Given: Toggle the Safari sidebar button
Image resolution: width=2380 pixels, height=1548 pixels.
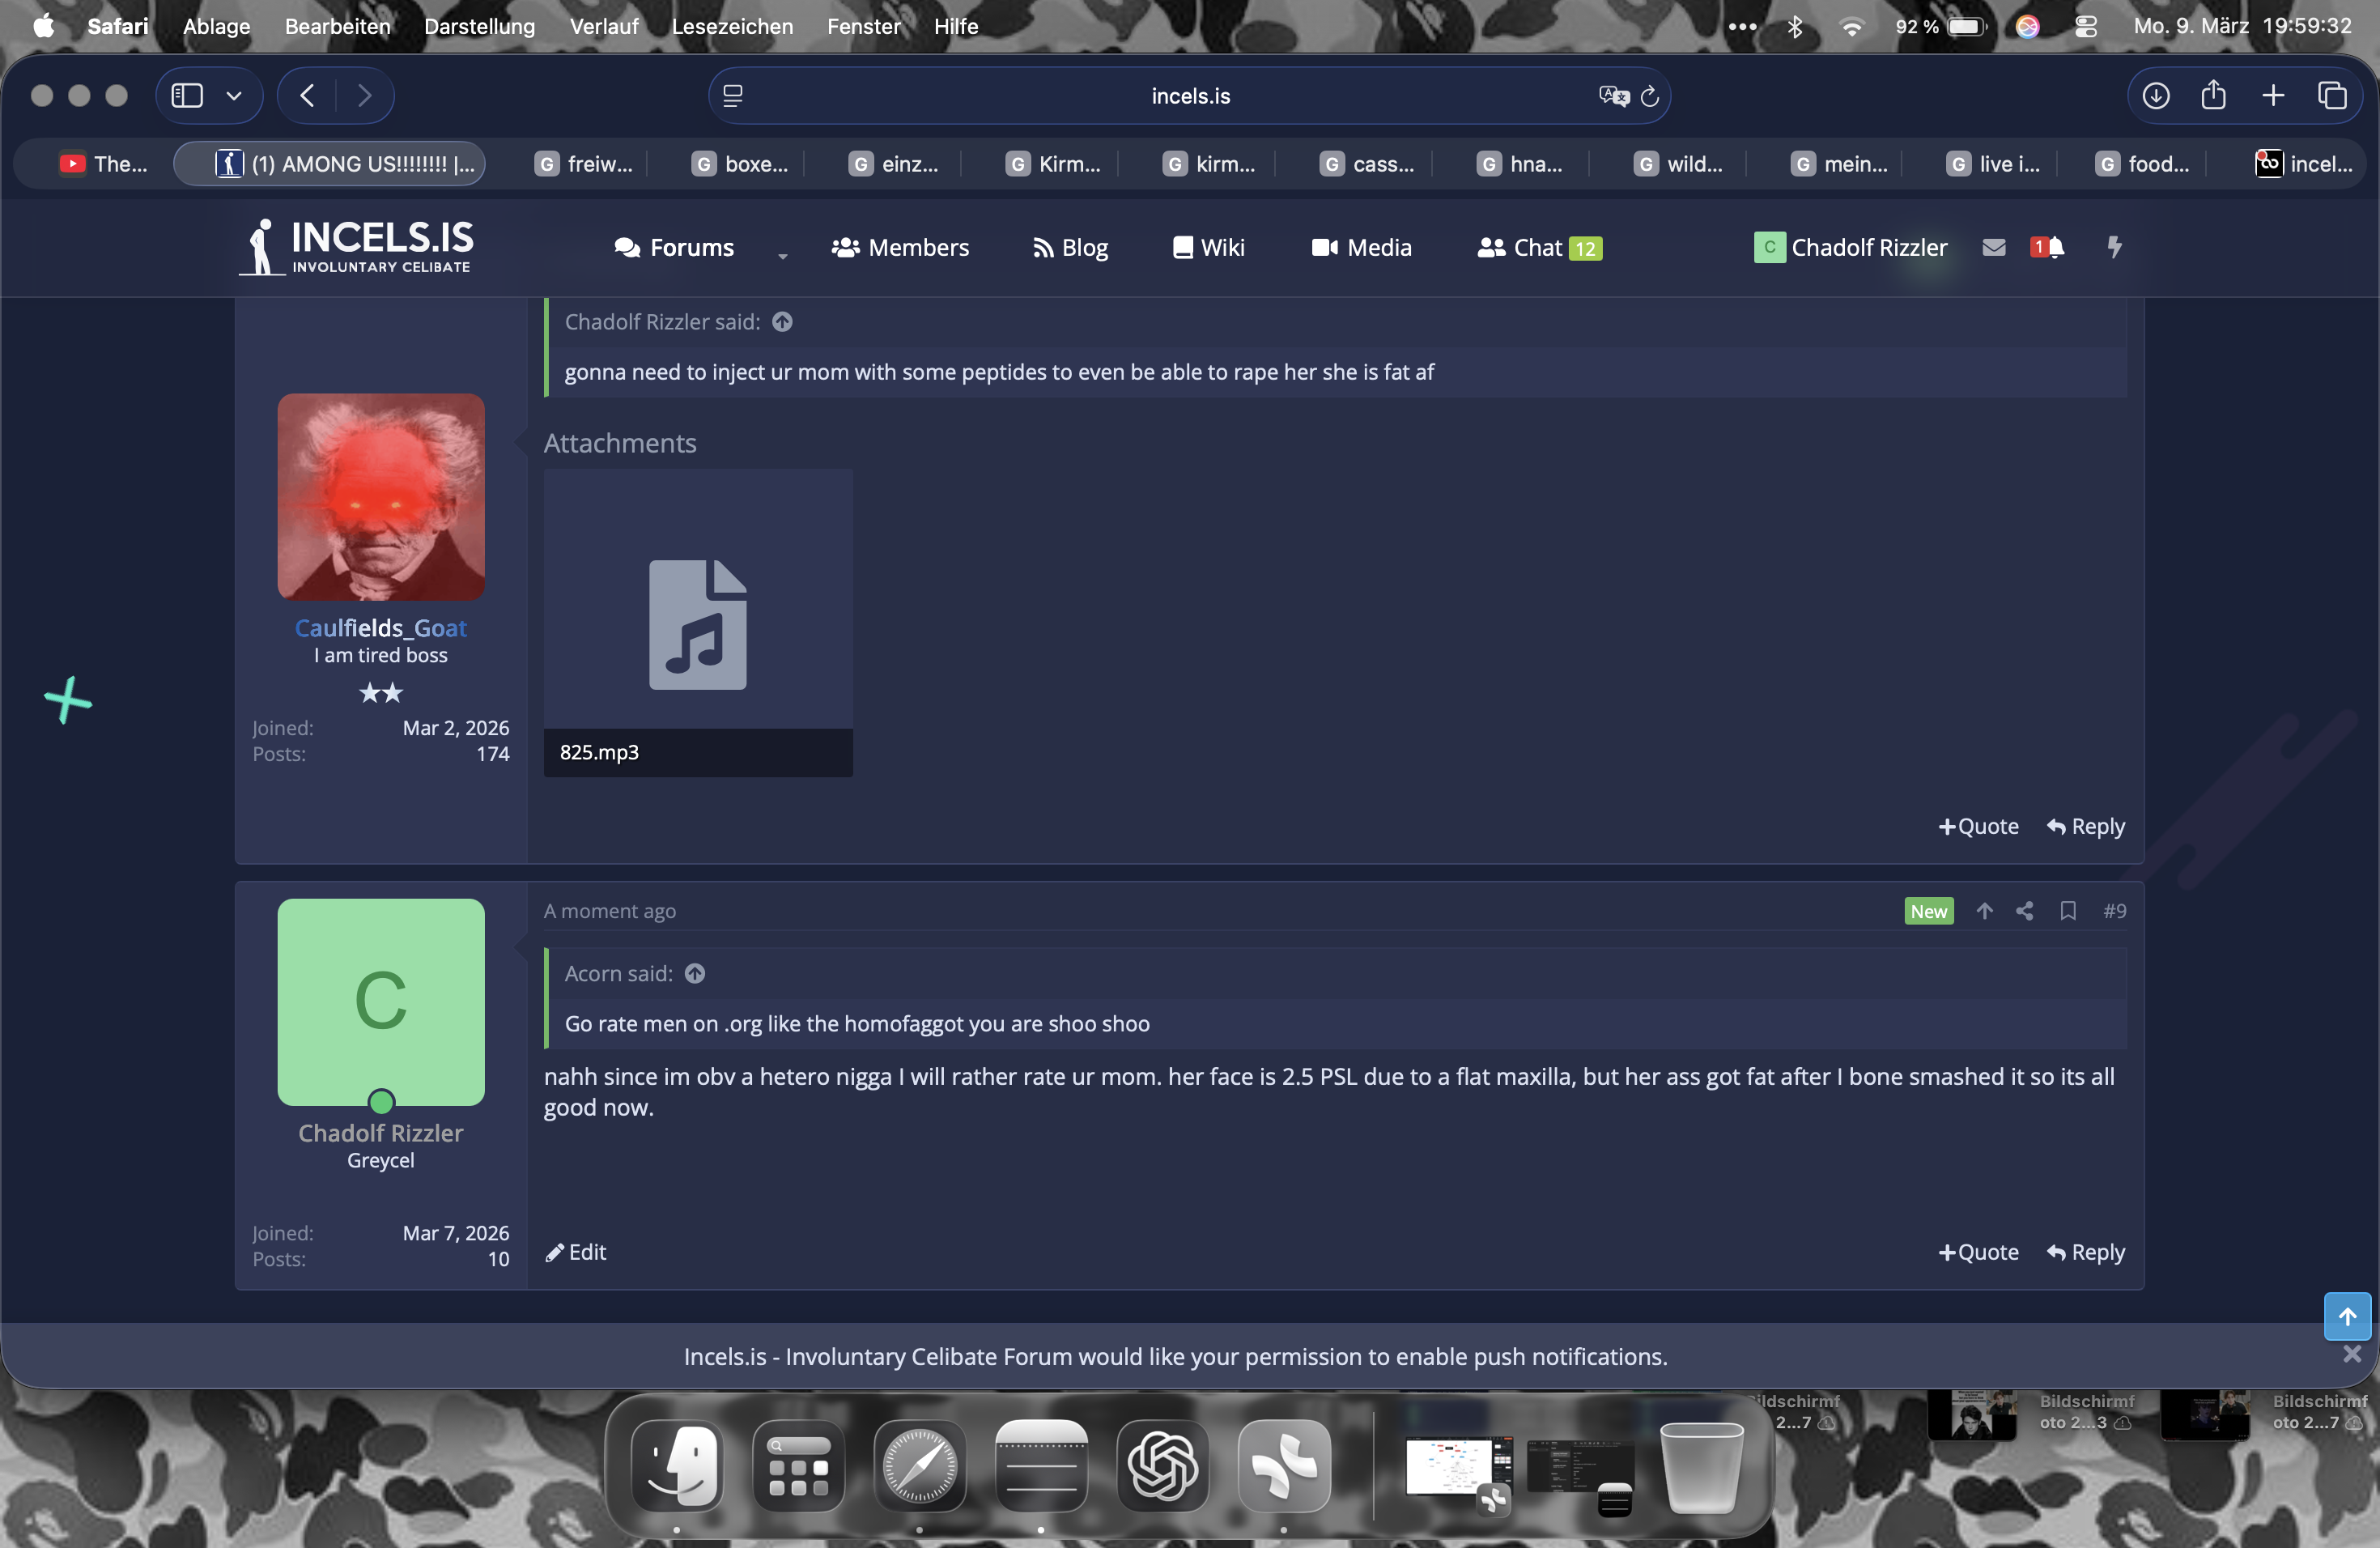Looking at the screenshot, I should coord(187,96).
